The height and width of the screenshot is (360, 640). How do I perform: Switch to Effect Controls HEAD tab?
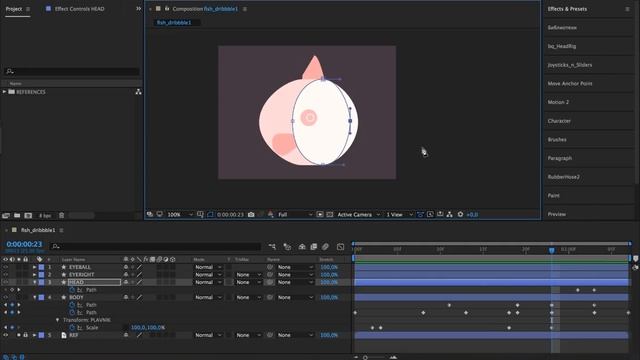pyautogui.click(x=79, y=9)
